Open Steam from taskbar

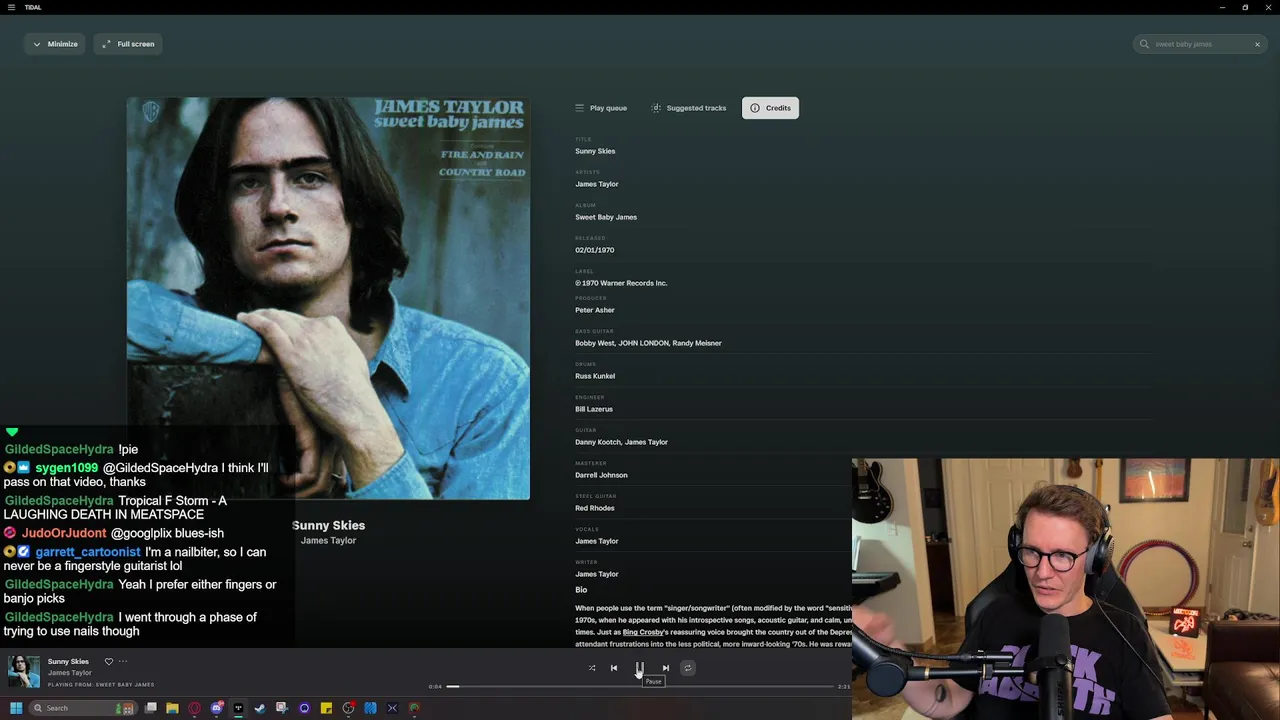click(x=260, y=708)
